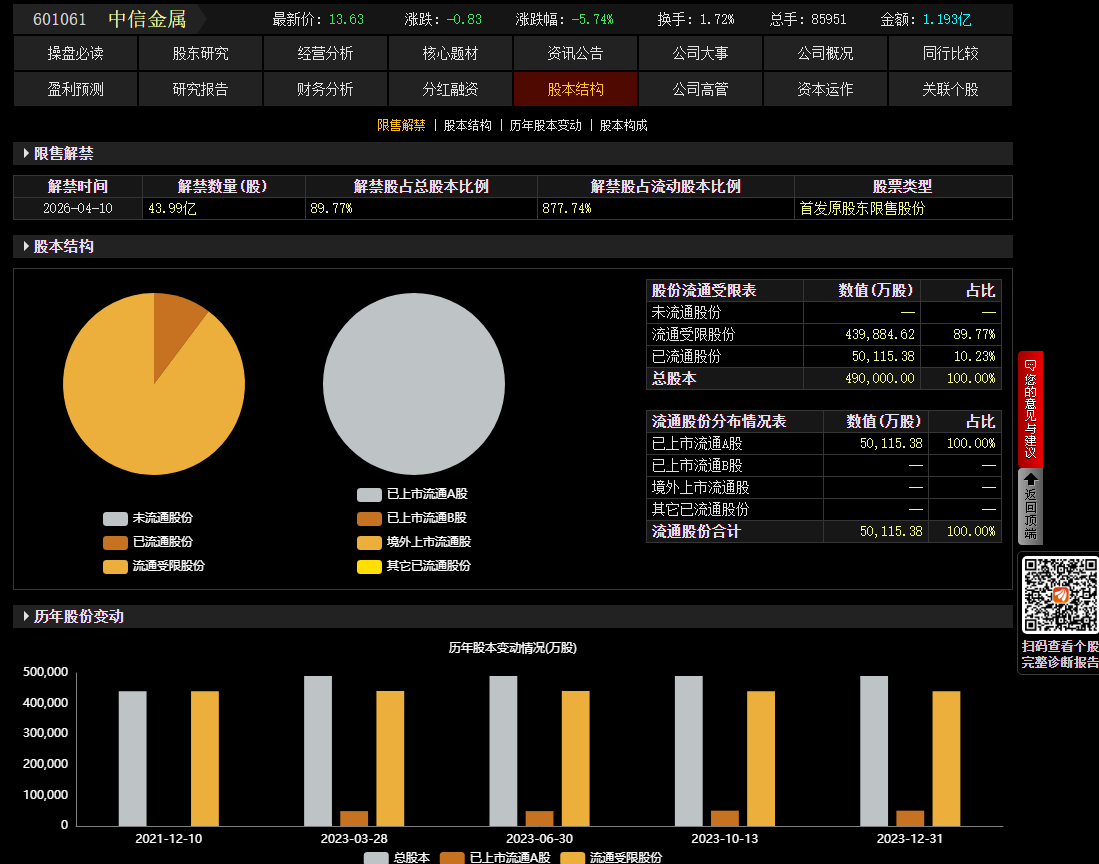Switch to 经营分析 tab
This screenshot has width=1099, height=864.
click(325, 53)
